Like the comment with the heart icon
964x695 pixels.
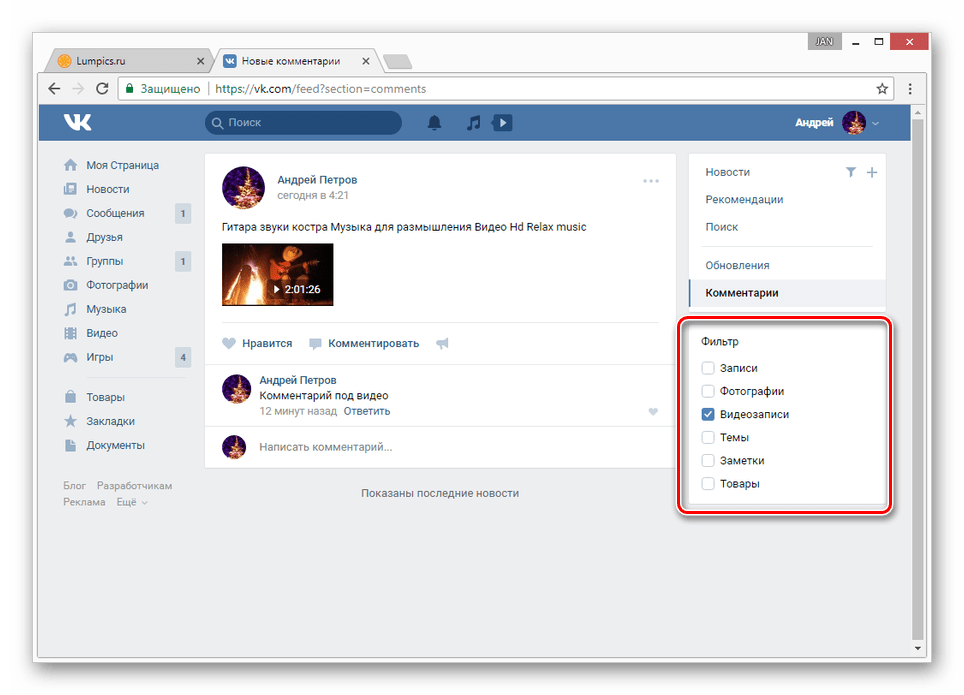(653, 411)
